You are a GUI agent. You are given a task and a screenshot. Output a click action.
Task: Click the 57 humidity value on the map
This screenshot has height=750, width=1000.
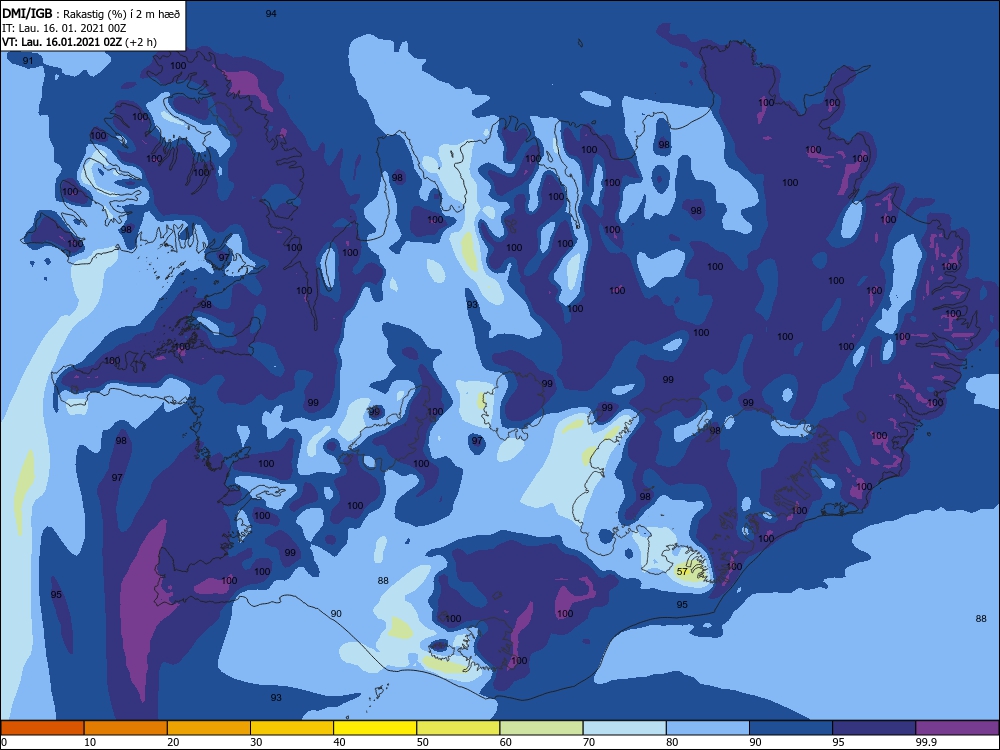point(682,571)
